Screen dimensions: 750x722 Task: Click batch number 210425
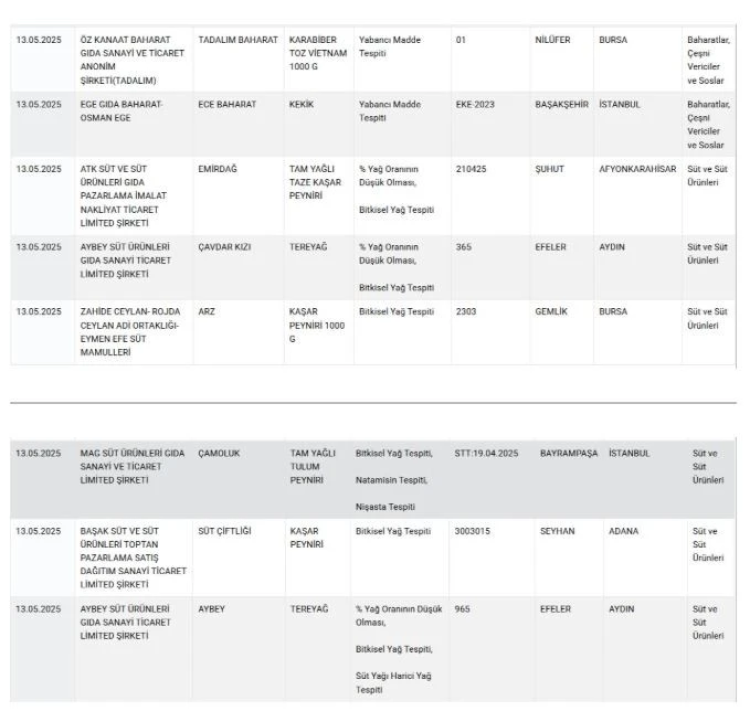[x=470, y=169]
